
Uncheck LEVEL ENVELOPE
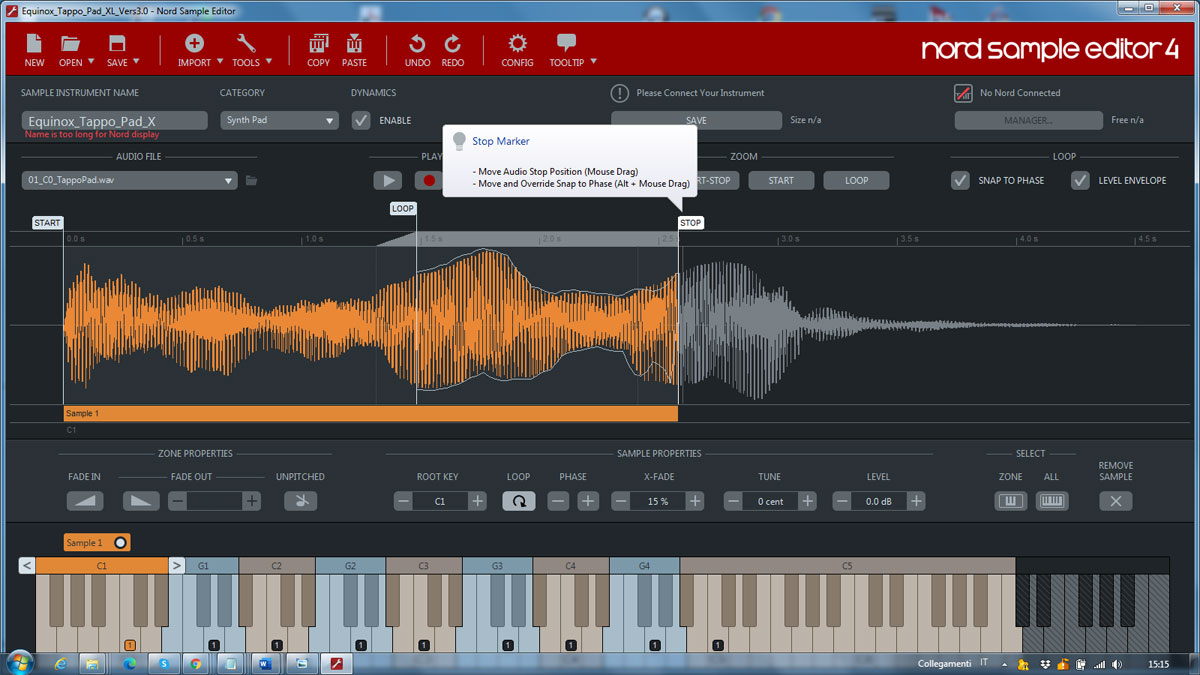[x=1080, y=181]
